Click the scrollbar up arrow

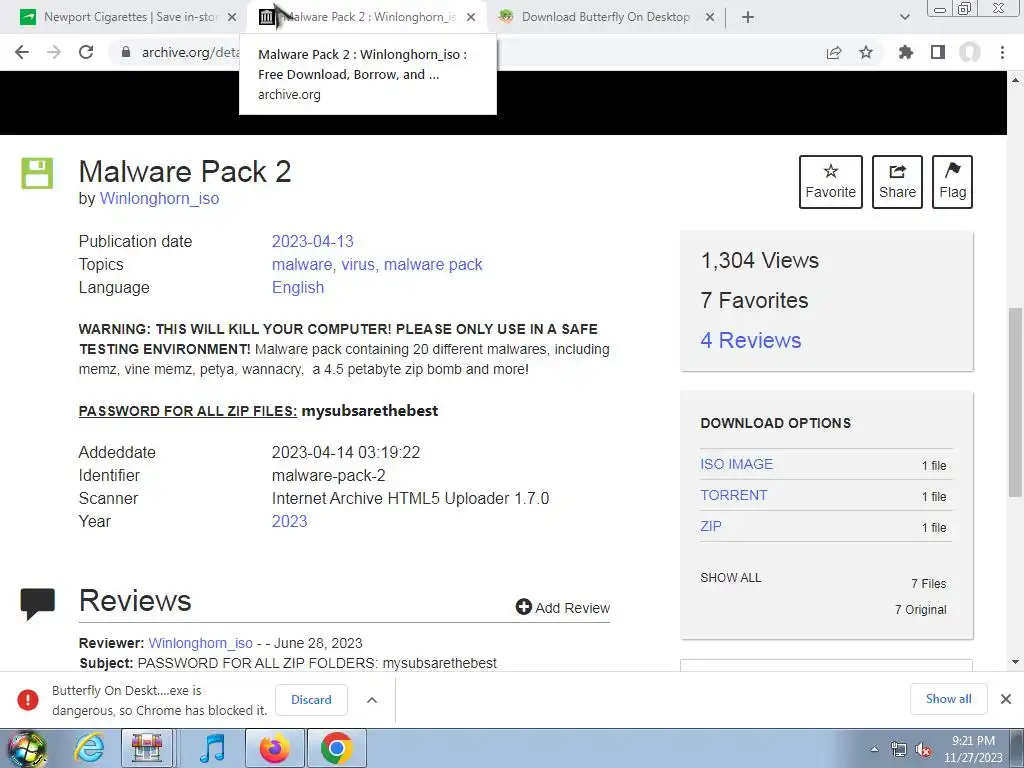[1015, 80]
